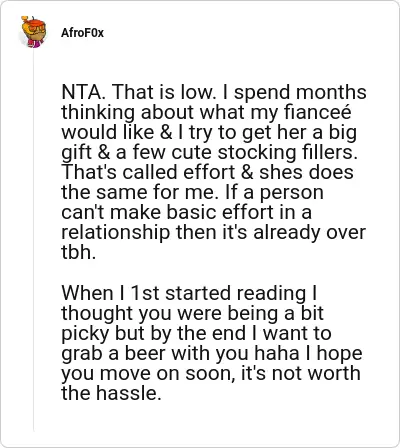Click the final text "the hassle."
The width and height of the screenshot is (400, 448).
coord(111,393)
